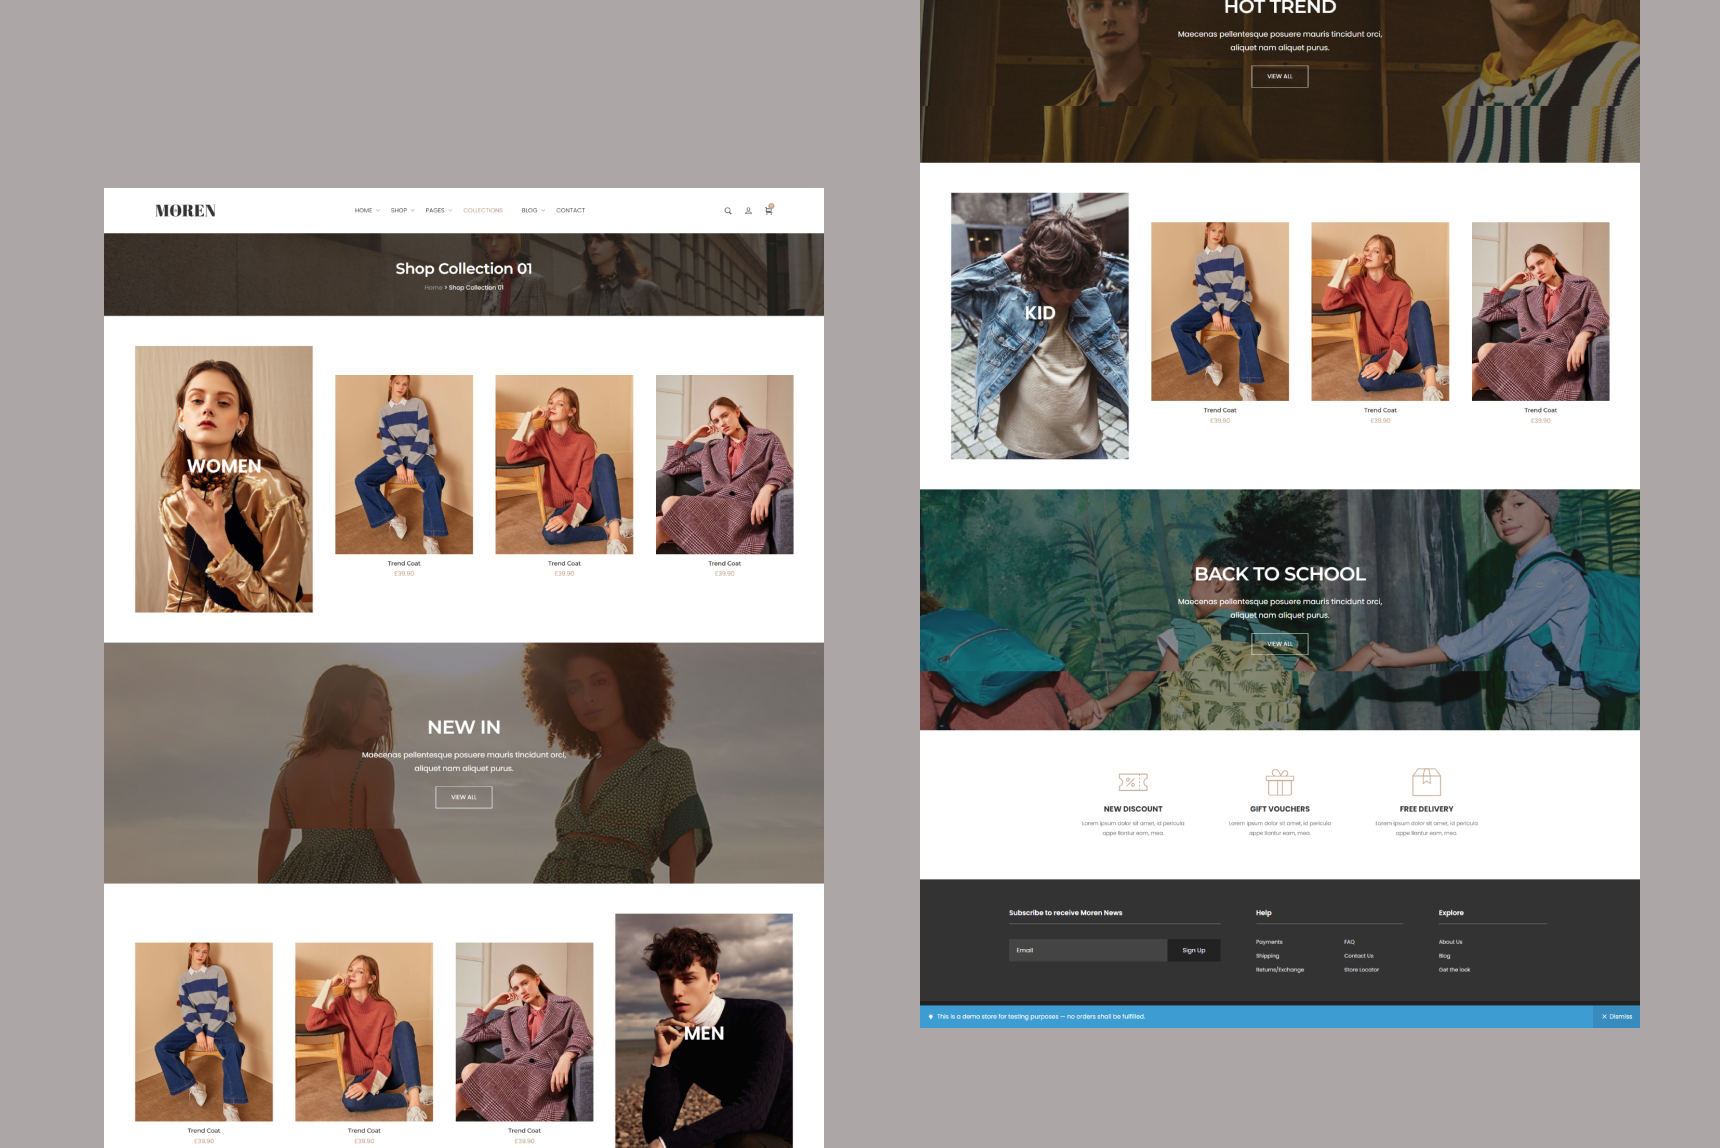The height and width of the screenshot is (1148, 1720).
Task: Click the MOREN logo
Action: point(186,211)
